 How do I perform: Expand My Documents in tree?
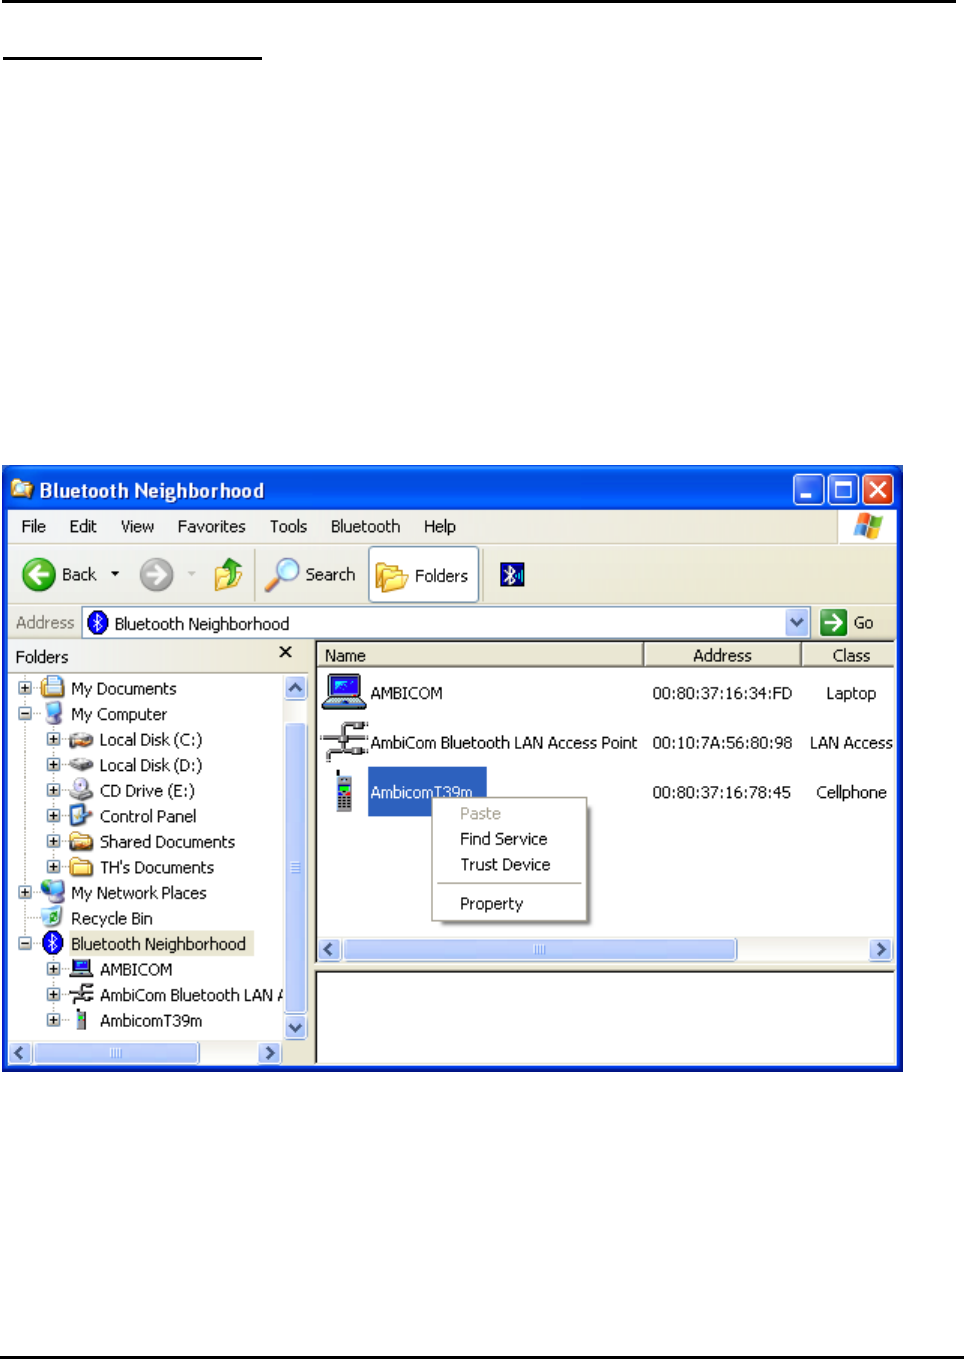pos(25,688)
